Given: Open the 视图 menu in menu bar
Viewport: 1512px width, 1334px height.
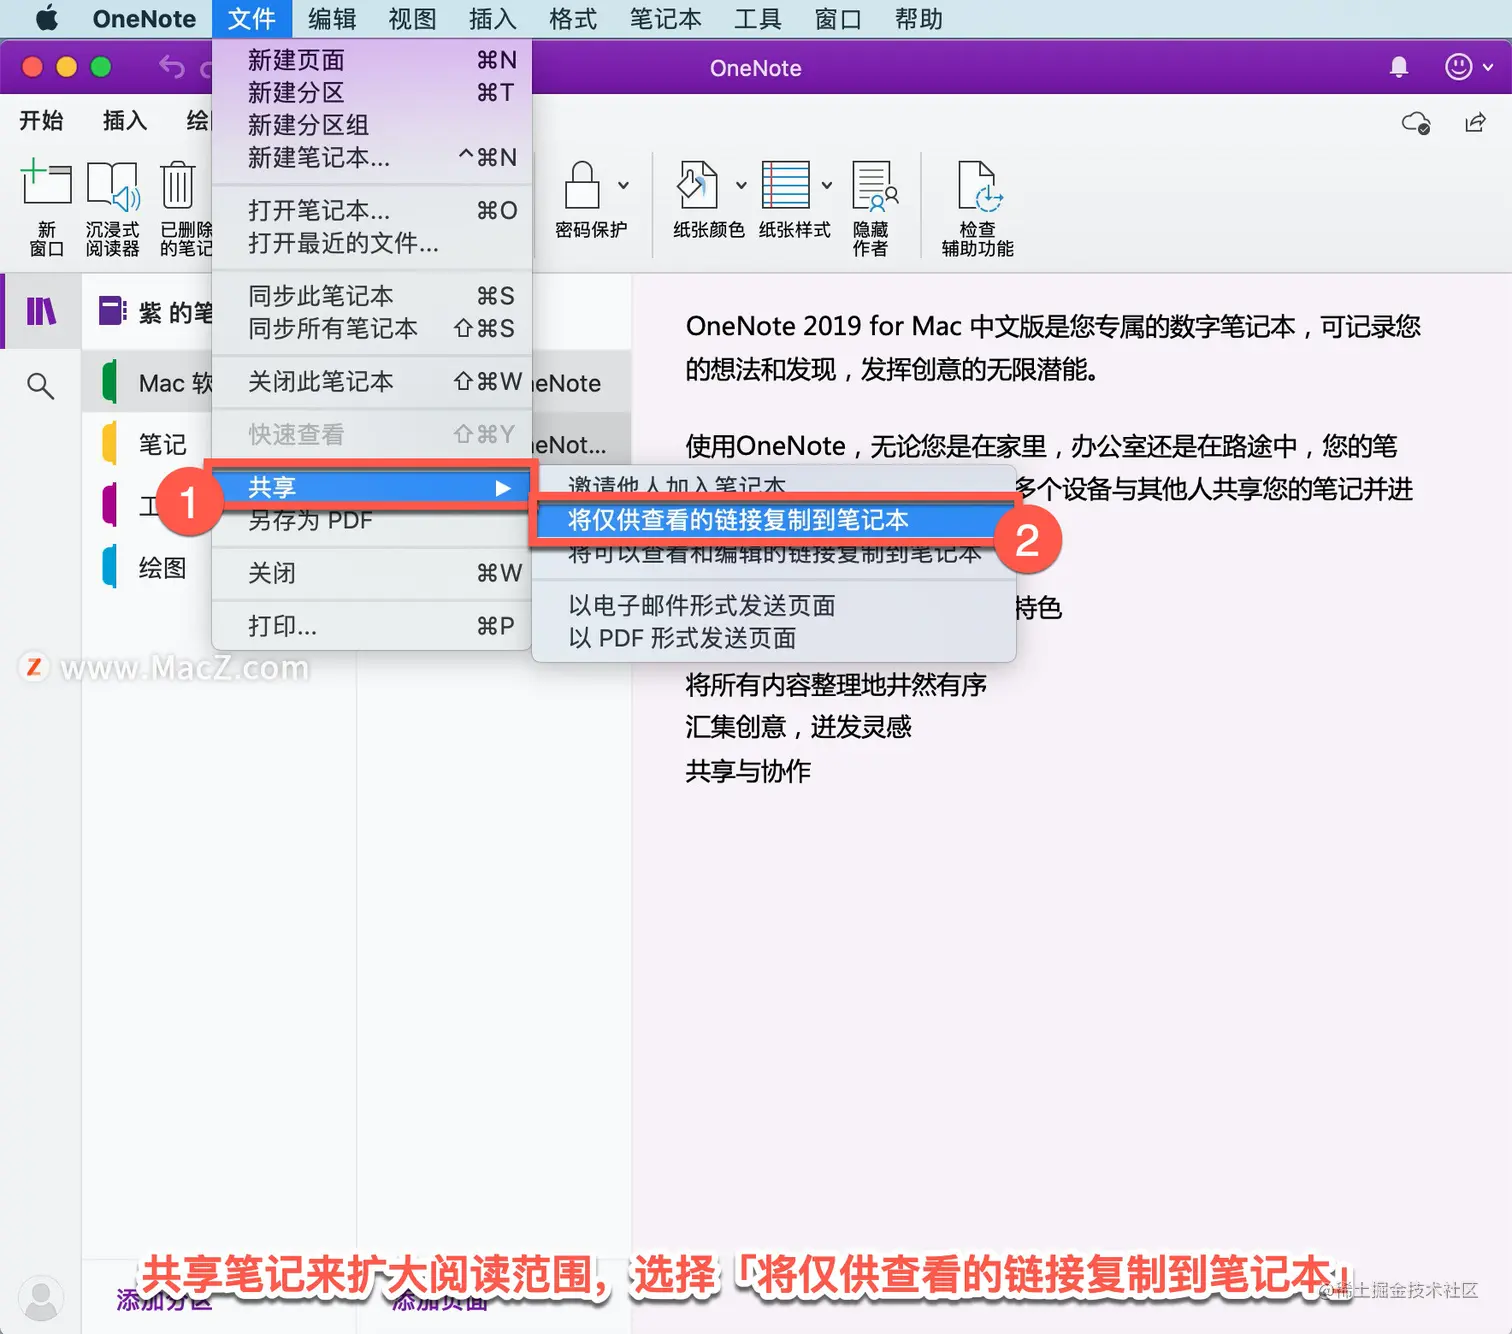Looking at the screenshot, I should pyautogui.click(x=412, y=18).
